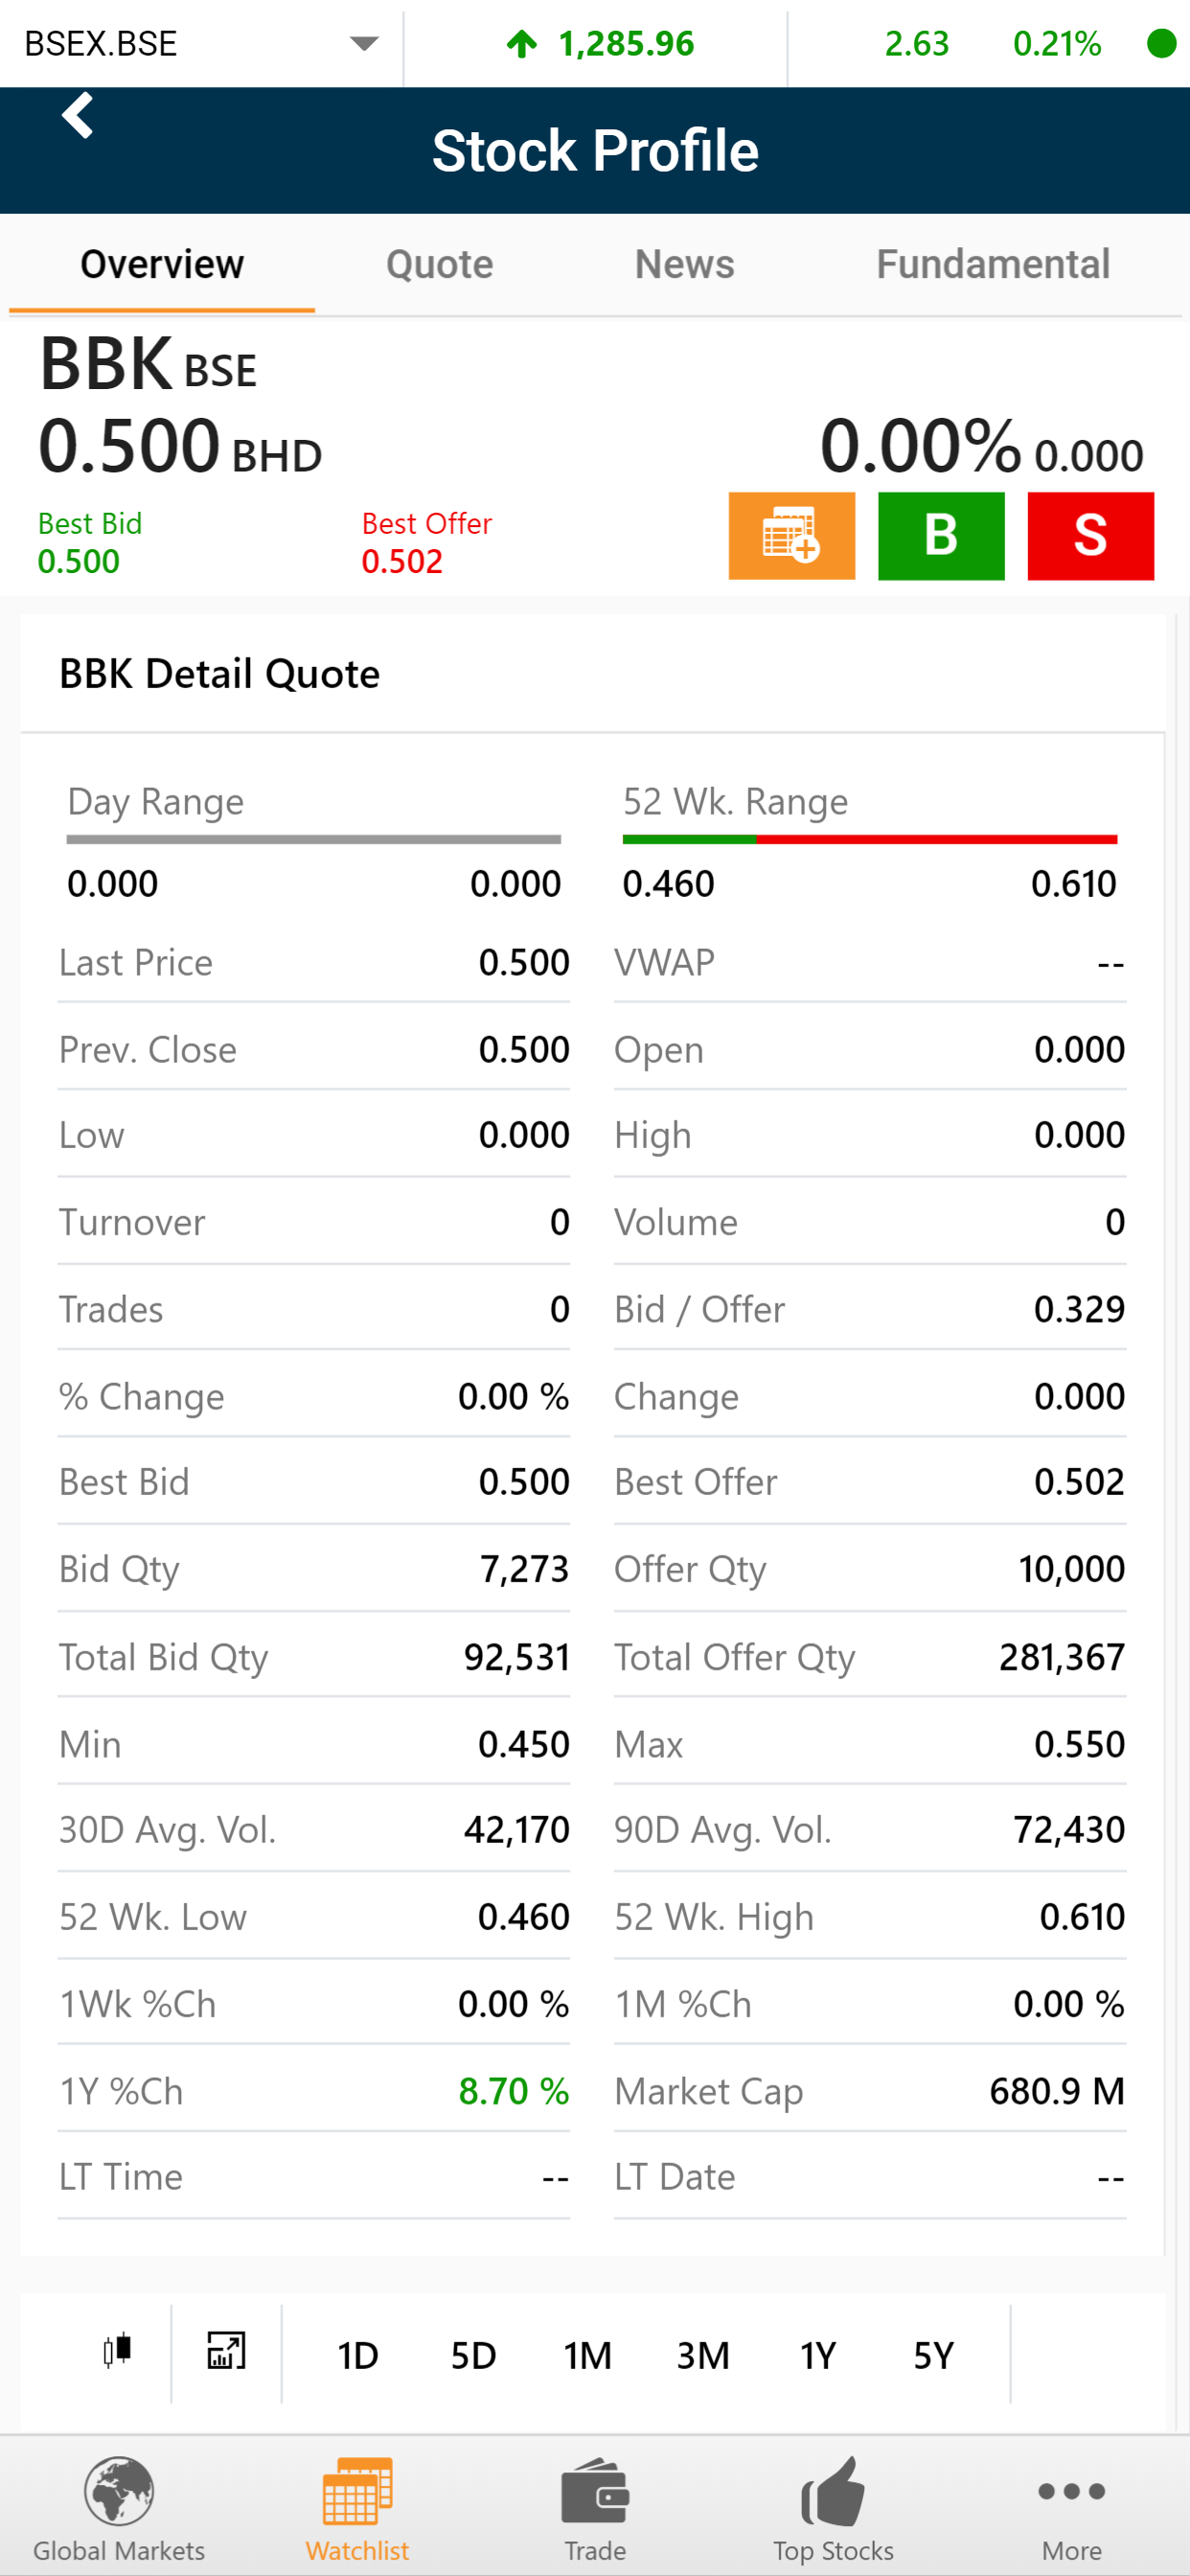Open Trade wallet from bottom navigation
Viewport: 1190px width, 2576px height.
pos(595,2508)
